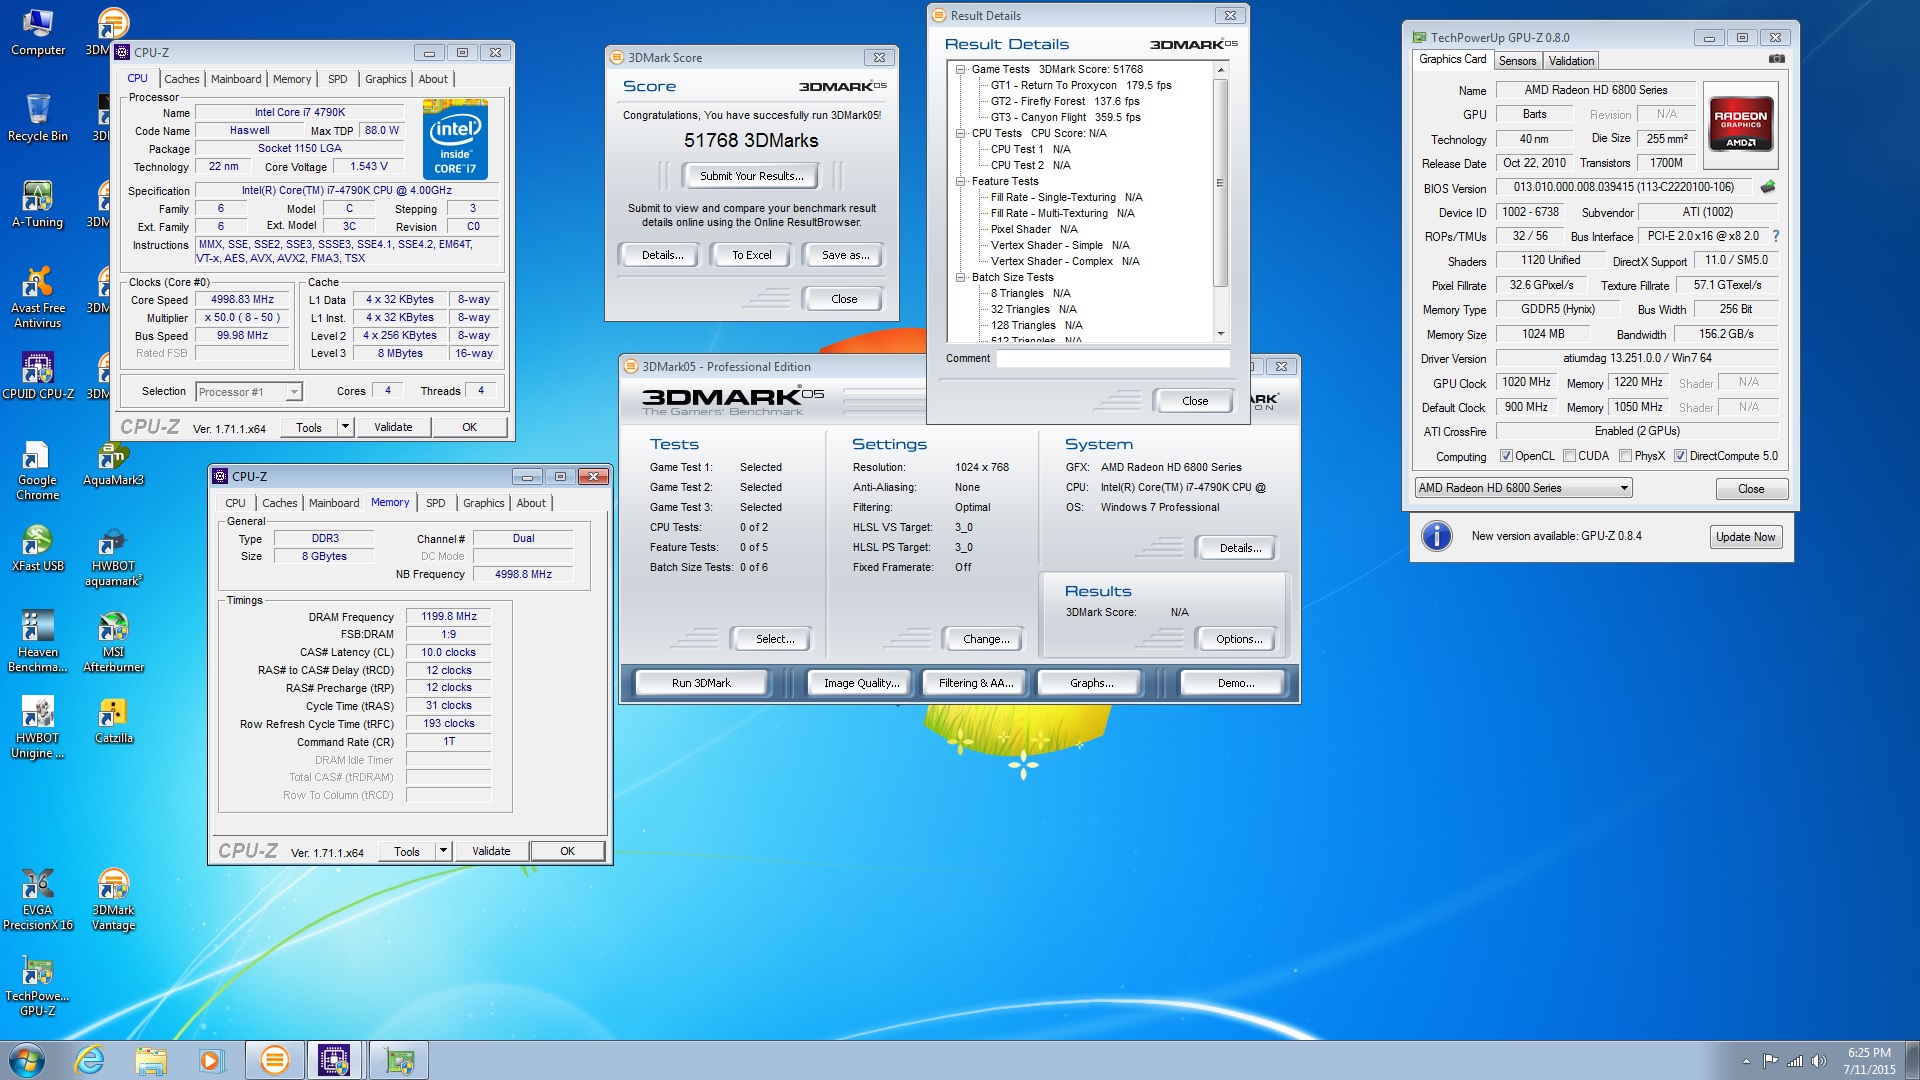The width and height of the screenshot is (1920, 1080).
Task: Switch to CPU-Z taskbar button
Action: click(x=334, y=1060)
